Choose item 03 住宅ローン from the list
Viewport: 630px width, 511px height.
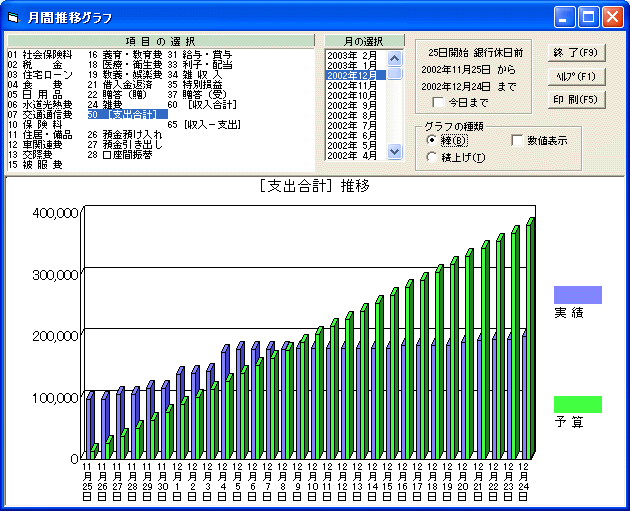coord(40,74)
